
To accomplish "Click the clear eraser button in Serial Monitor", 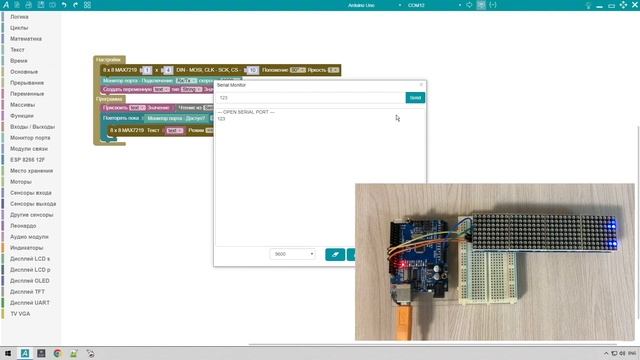I will click(335, 254).
